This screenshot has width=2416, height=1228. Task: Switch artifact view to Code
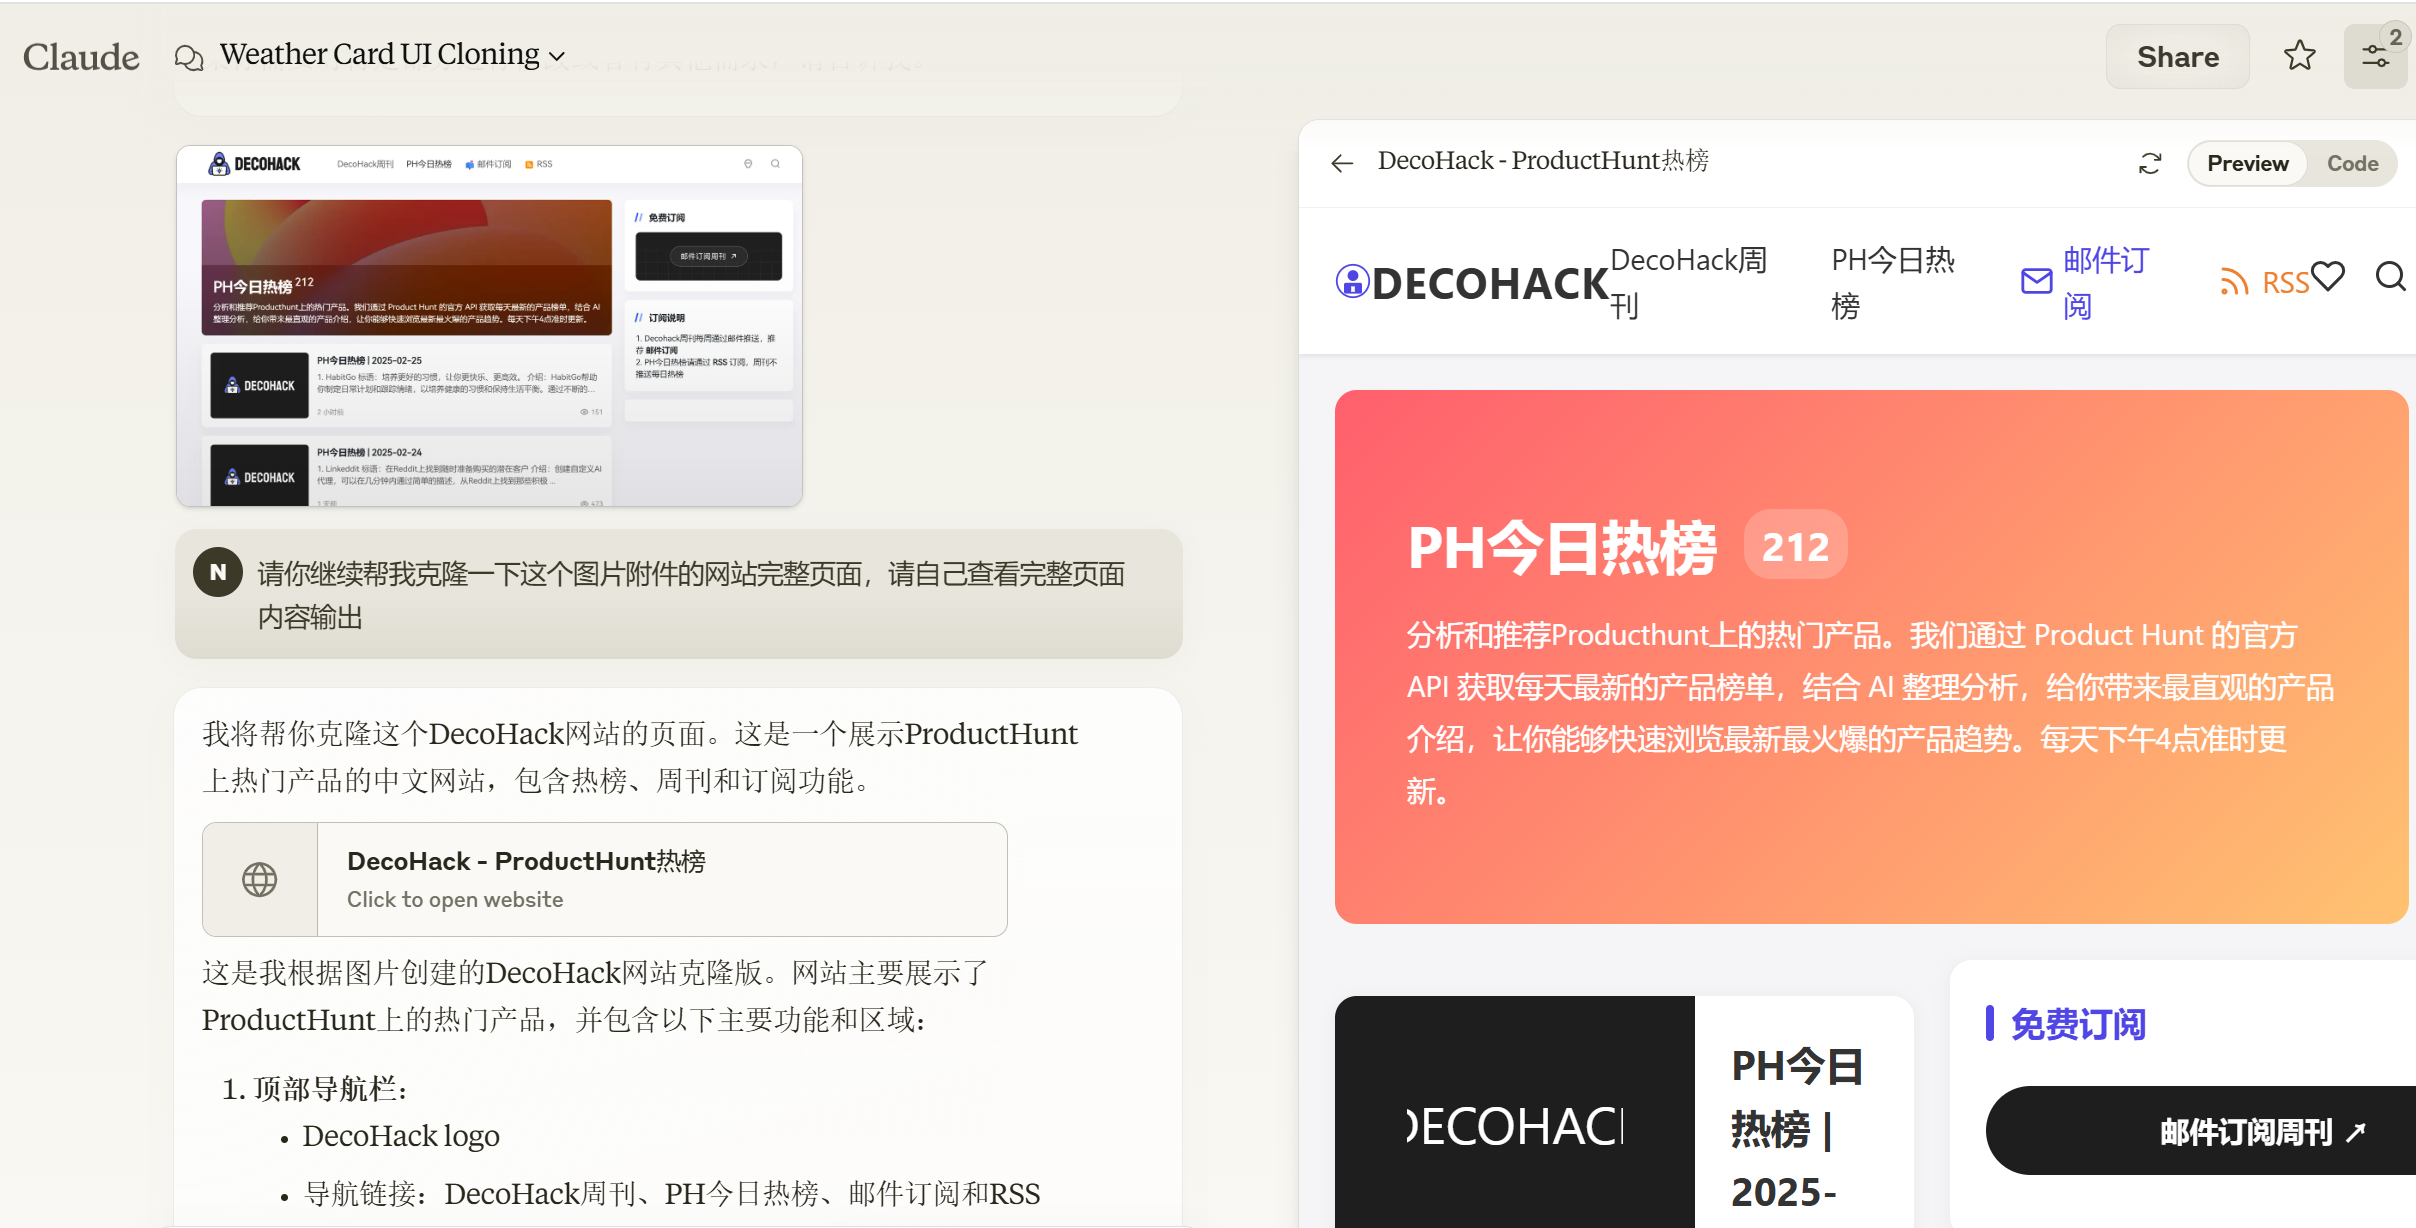pos(2351,163)
